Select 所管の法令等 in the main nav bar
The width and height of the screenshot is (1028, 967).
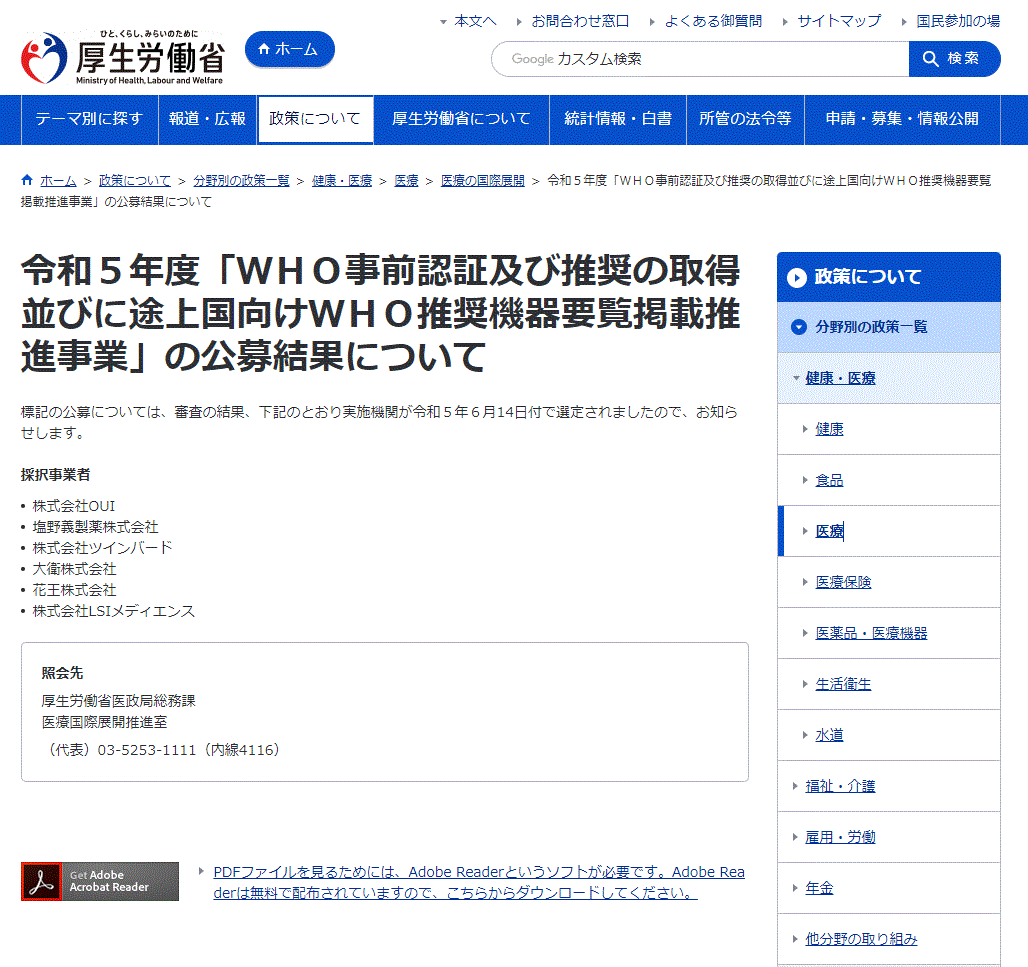point(745,119)
